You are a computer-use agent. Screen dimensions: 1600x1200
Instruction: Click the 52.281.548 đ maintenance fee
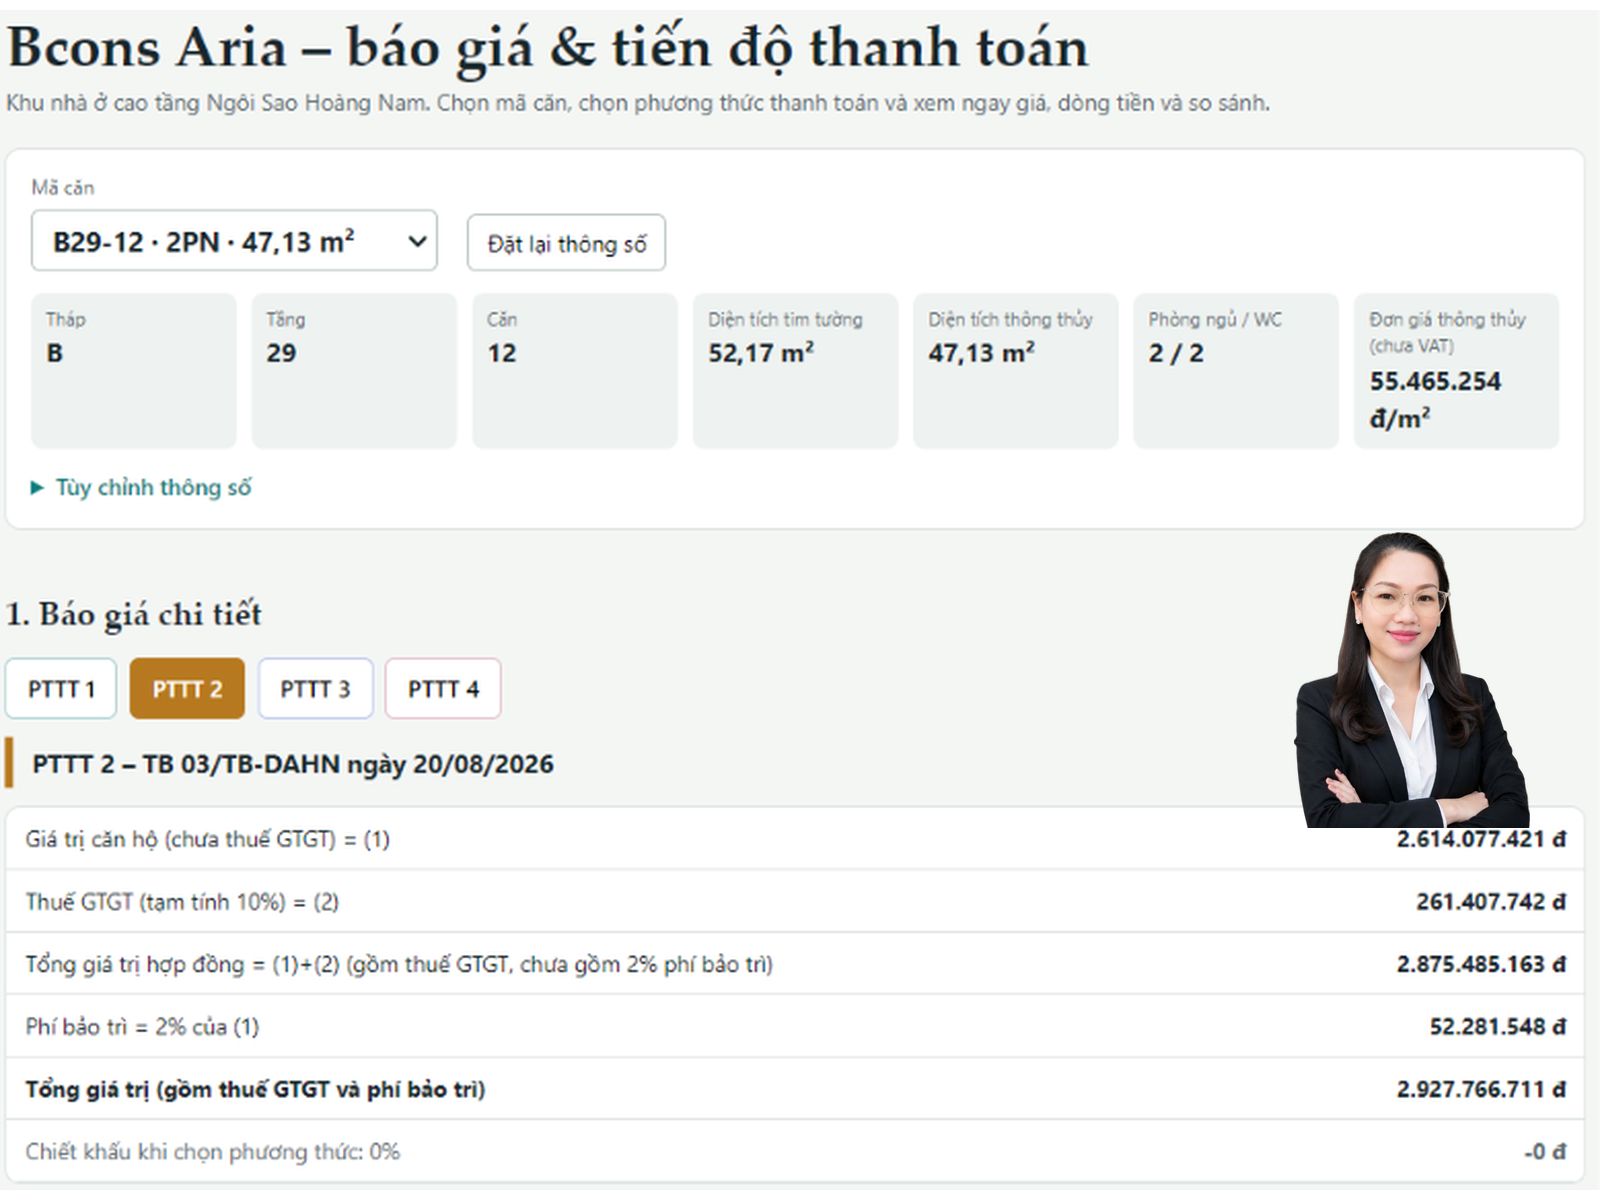(x=1497, y=1027)
